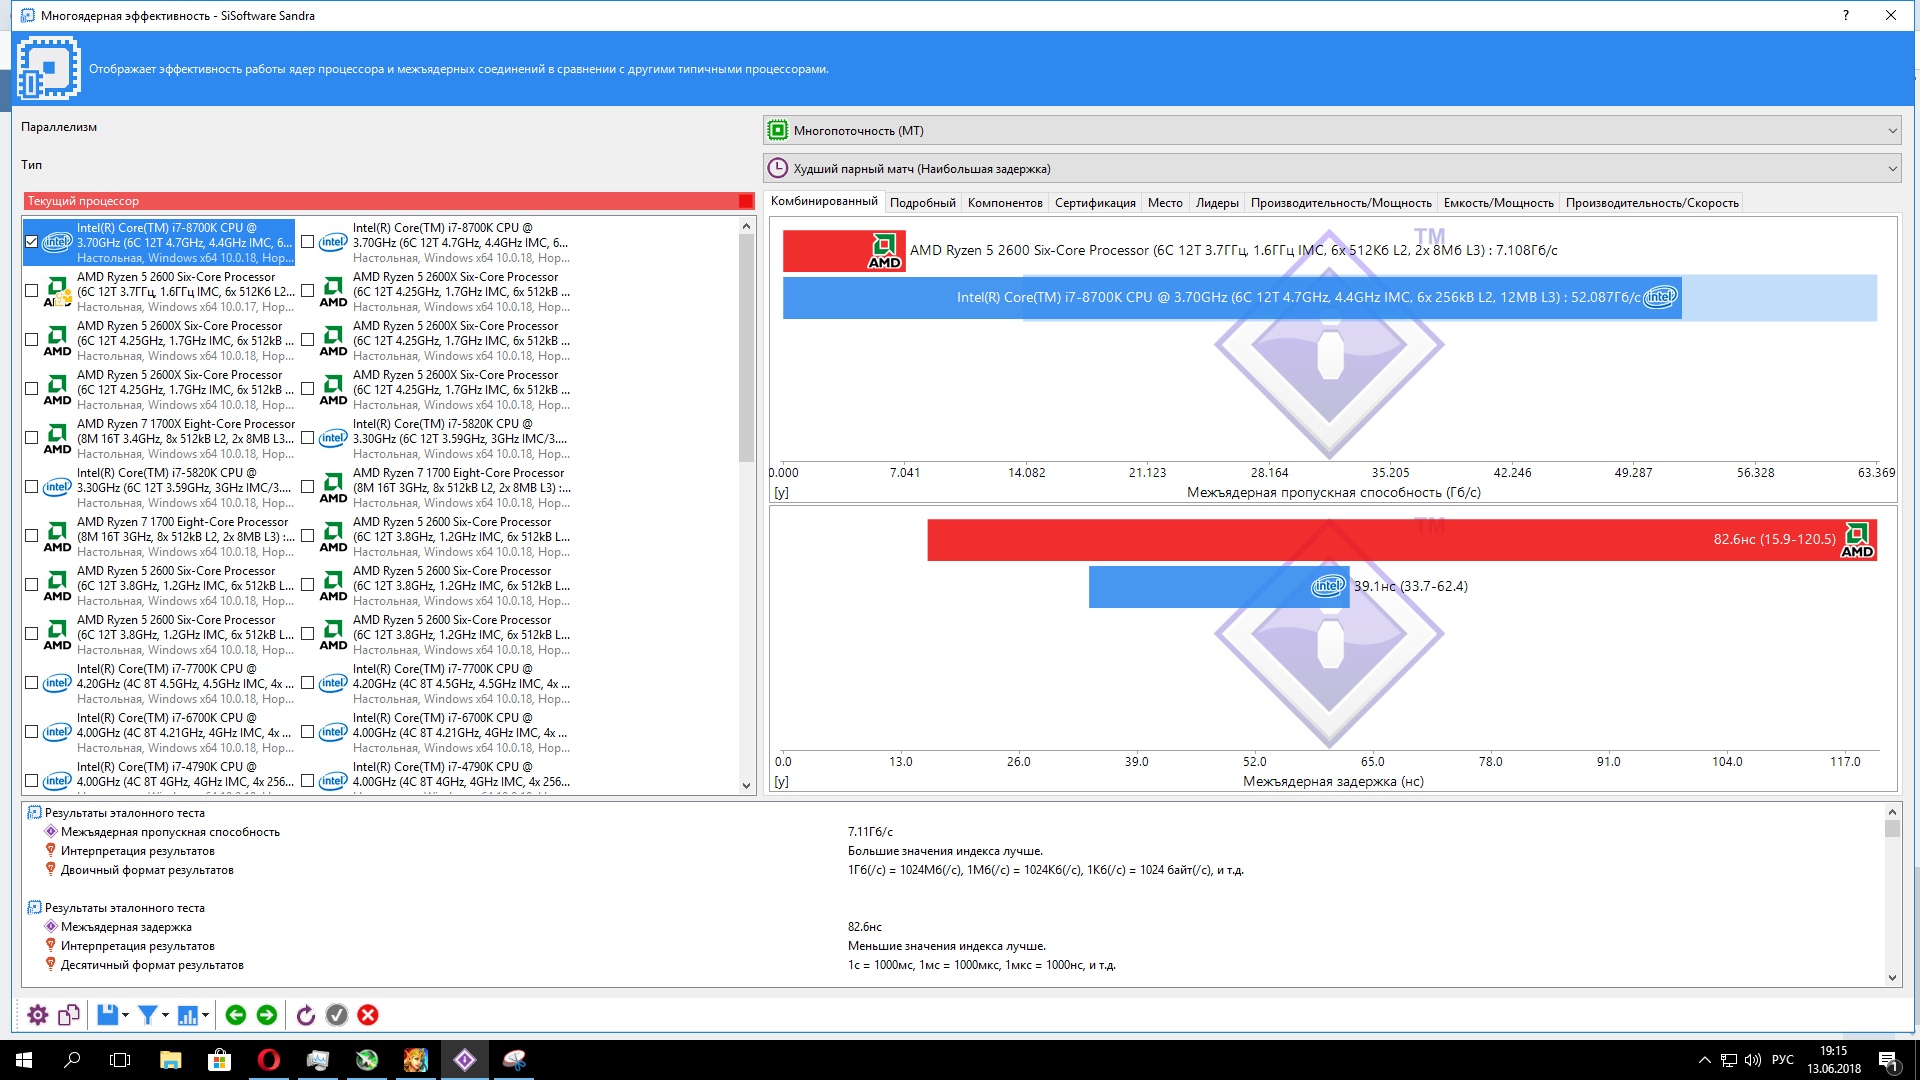Click the blue save floppy icon
Image resolution: width=1920 pixels, height=1080 pixels.
pos(107,1015)
